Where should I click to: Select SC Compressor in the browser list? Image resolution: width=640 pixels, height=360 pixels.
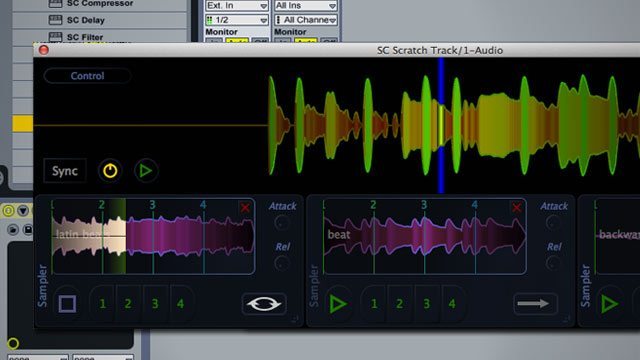click(100, 4)
